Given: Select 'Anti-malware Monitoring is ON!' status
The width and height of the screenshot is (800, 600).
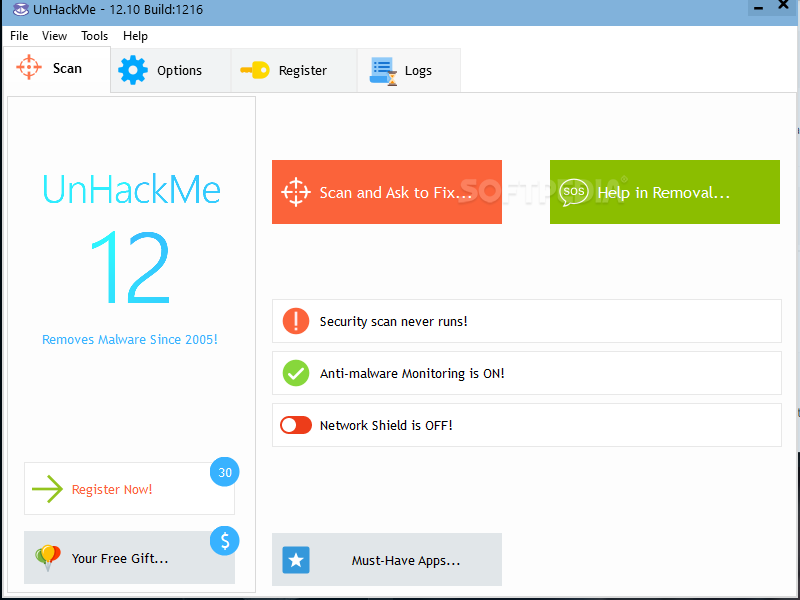Looking at the screenshot, I should (x=527, y=373).
